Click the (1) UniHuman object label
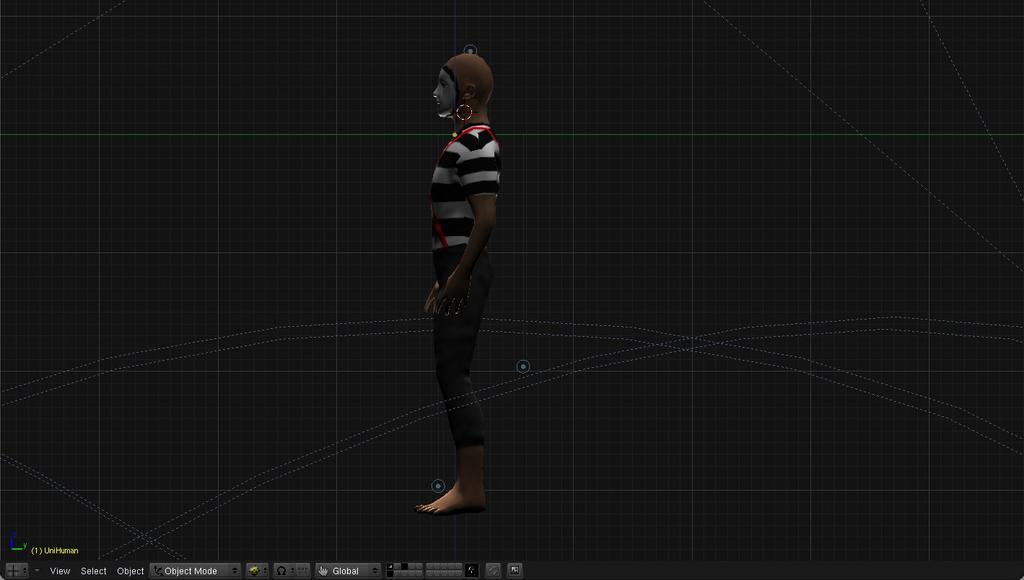The width and height of the screenshot is (1024, 580). (55, 551)
